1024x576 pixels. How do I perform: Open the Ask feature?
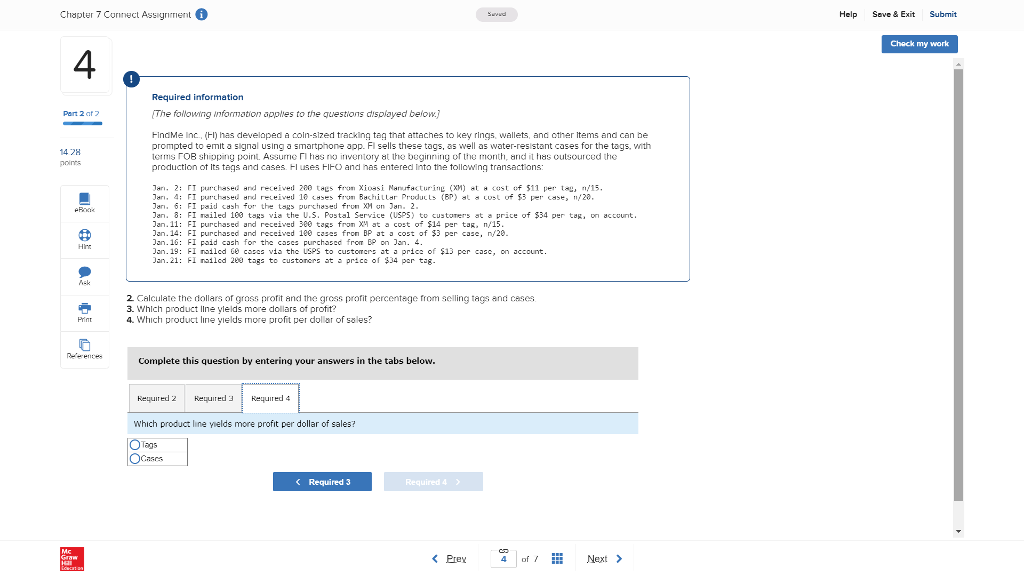[84, 276]
